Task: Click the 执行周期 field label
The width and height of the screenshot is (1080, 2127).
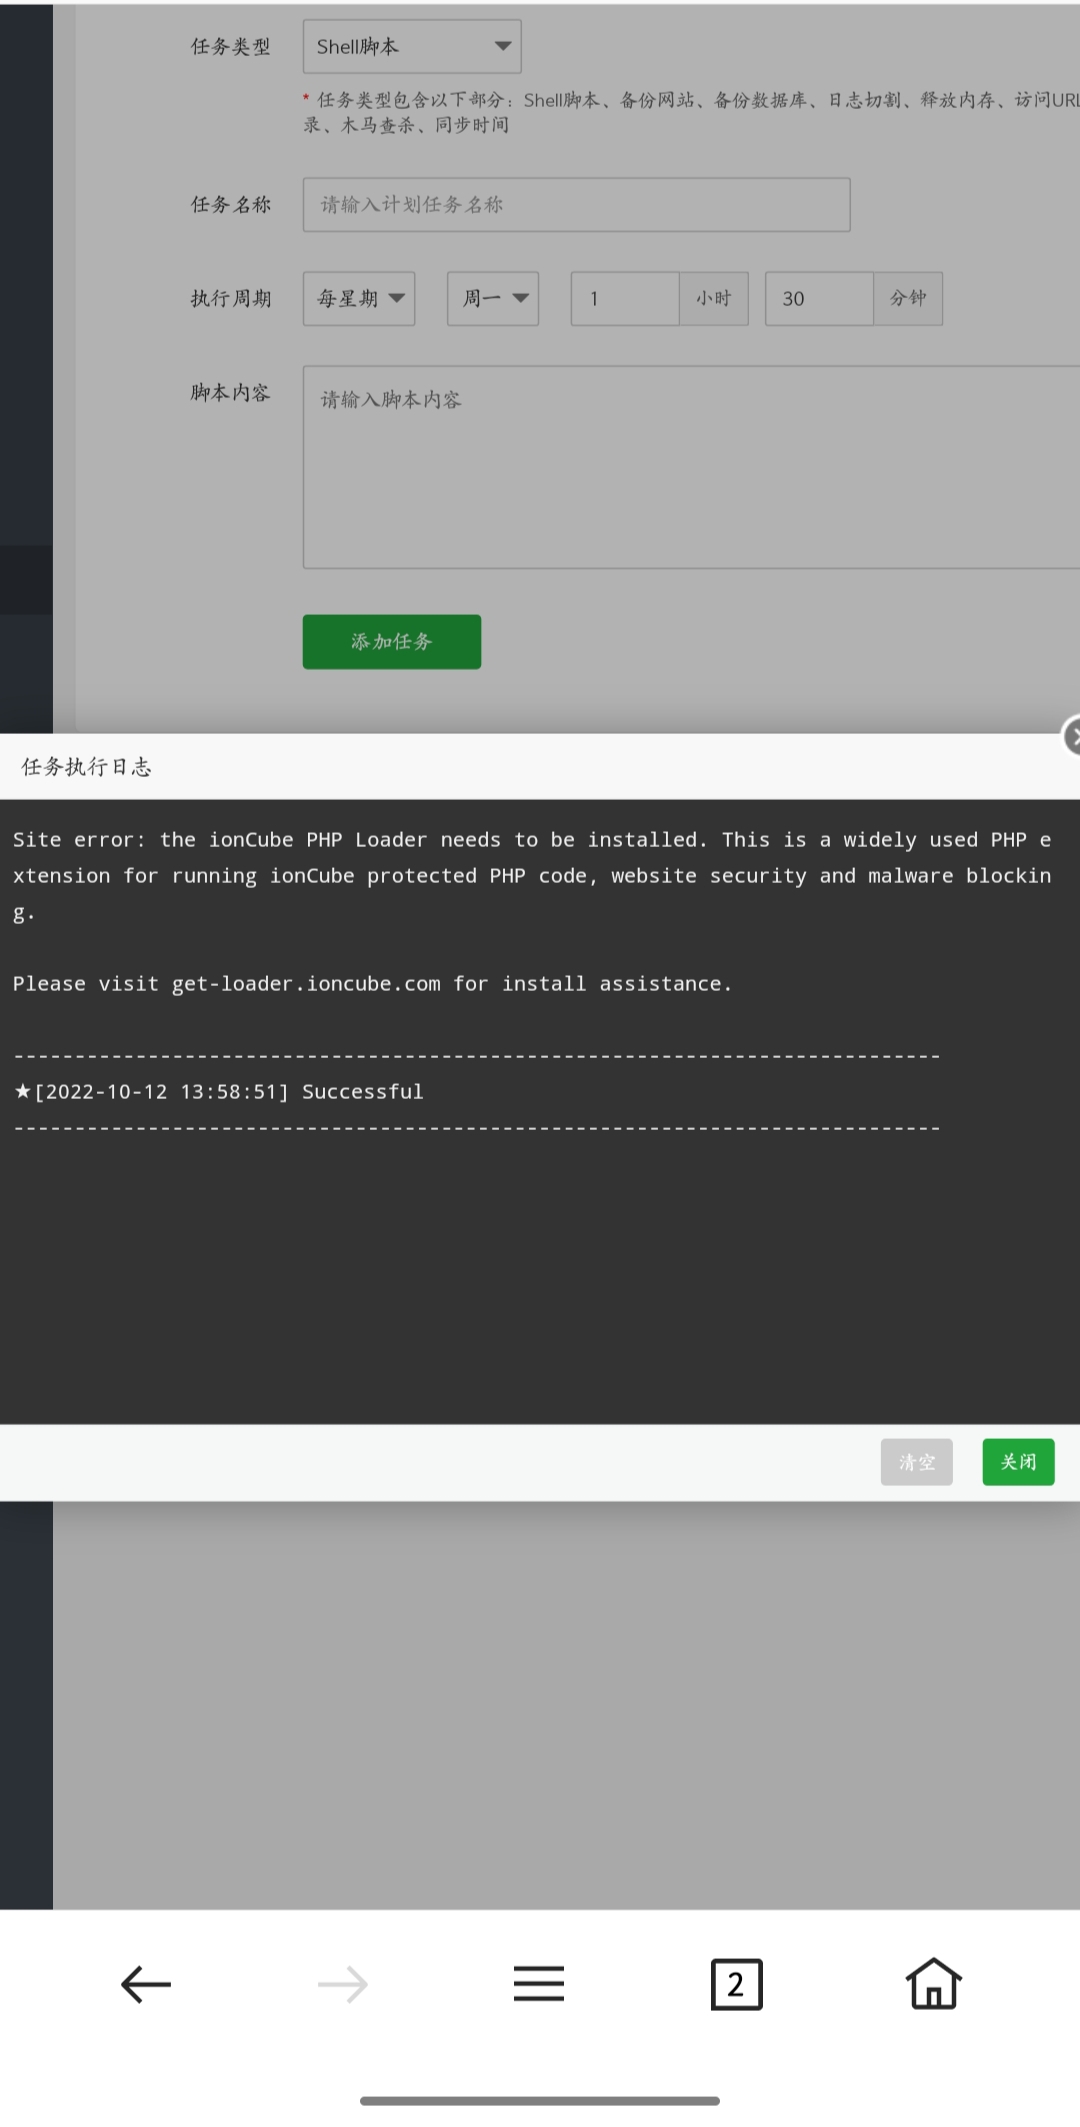Action: pyautogui.click(x=231, y=299)
